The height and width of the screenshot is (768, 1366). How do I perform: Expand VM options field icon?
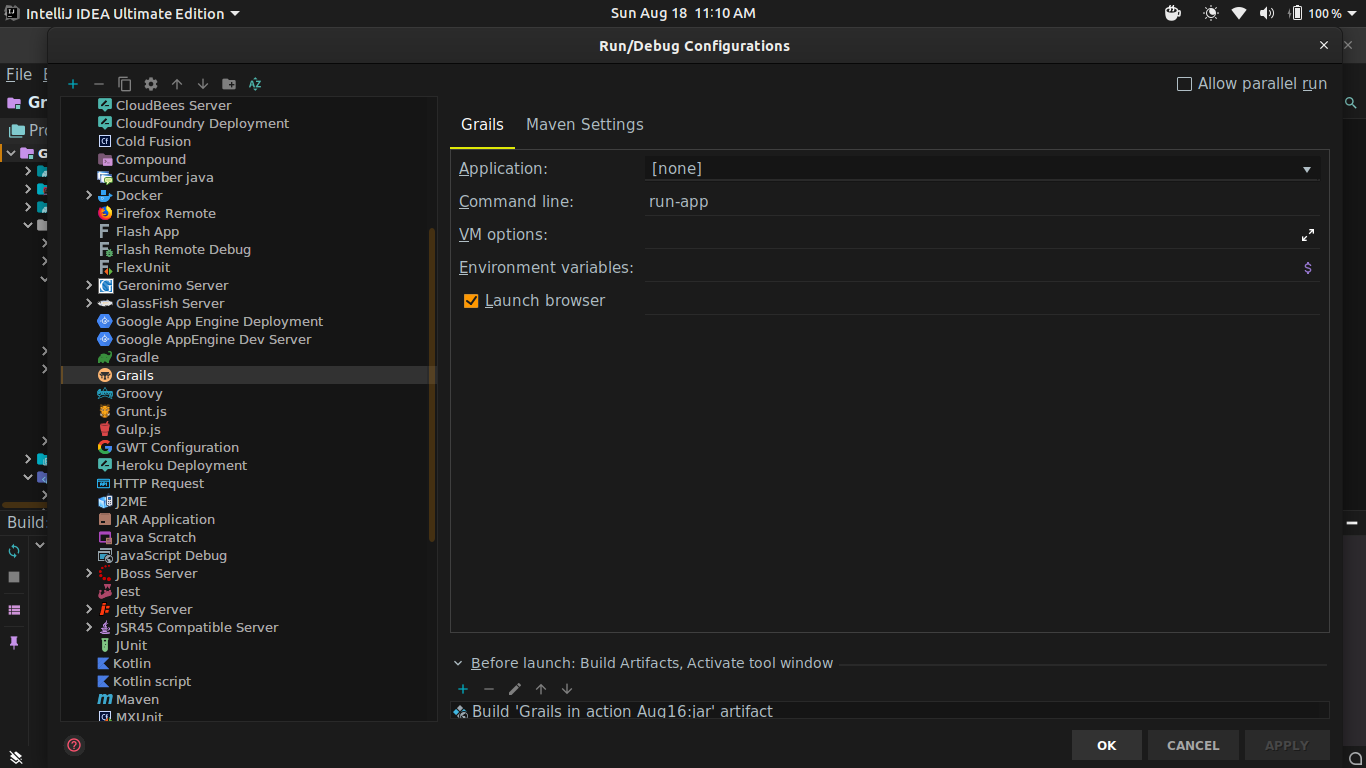tap(1308, 235)
